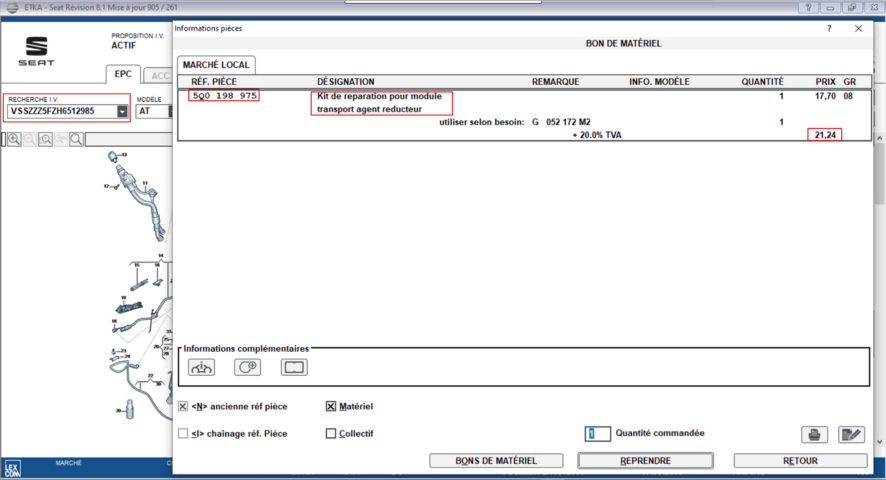886x480 pixels.
Task: Open ETKA main window help button
Action: [x=808, y=7]
